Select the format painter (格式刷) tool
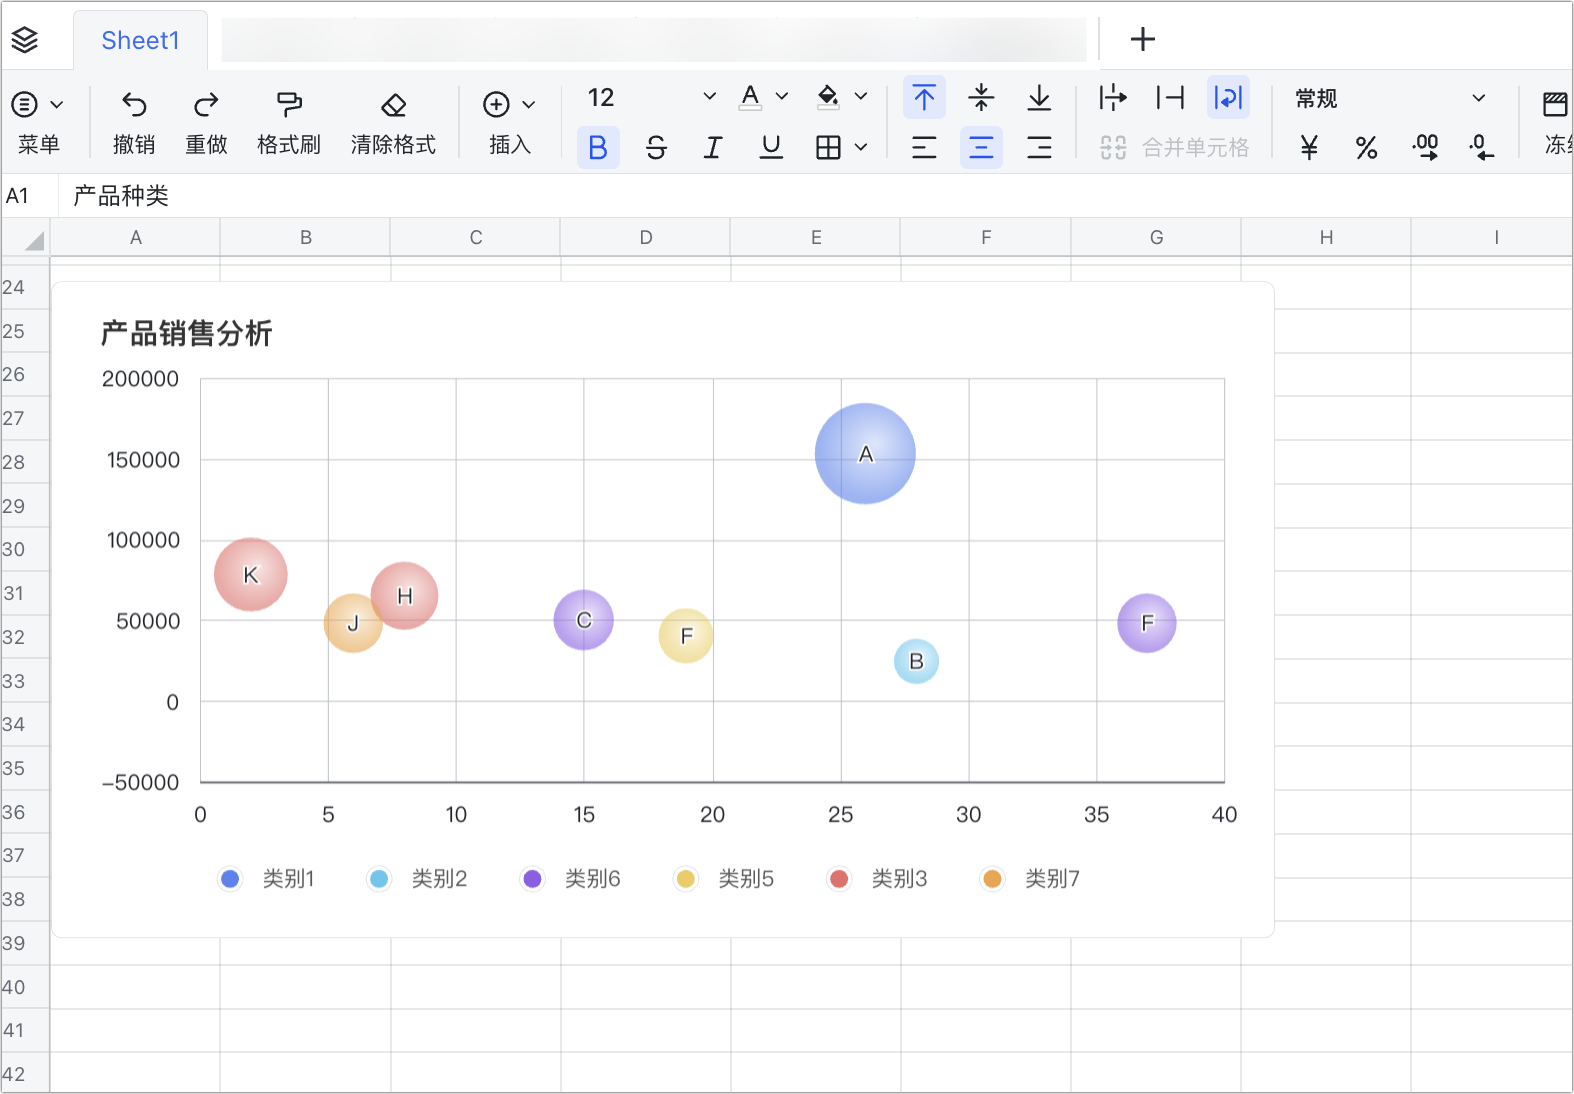The width and height of the screenshot is (1574, 1094). coord(289,105)
